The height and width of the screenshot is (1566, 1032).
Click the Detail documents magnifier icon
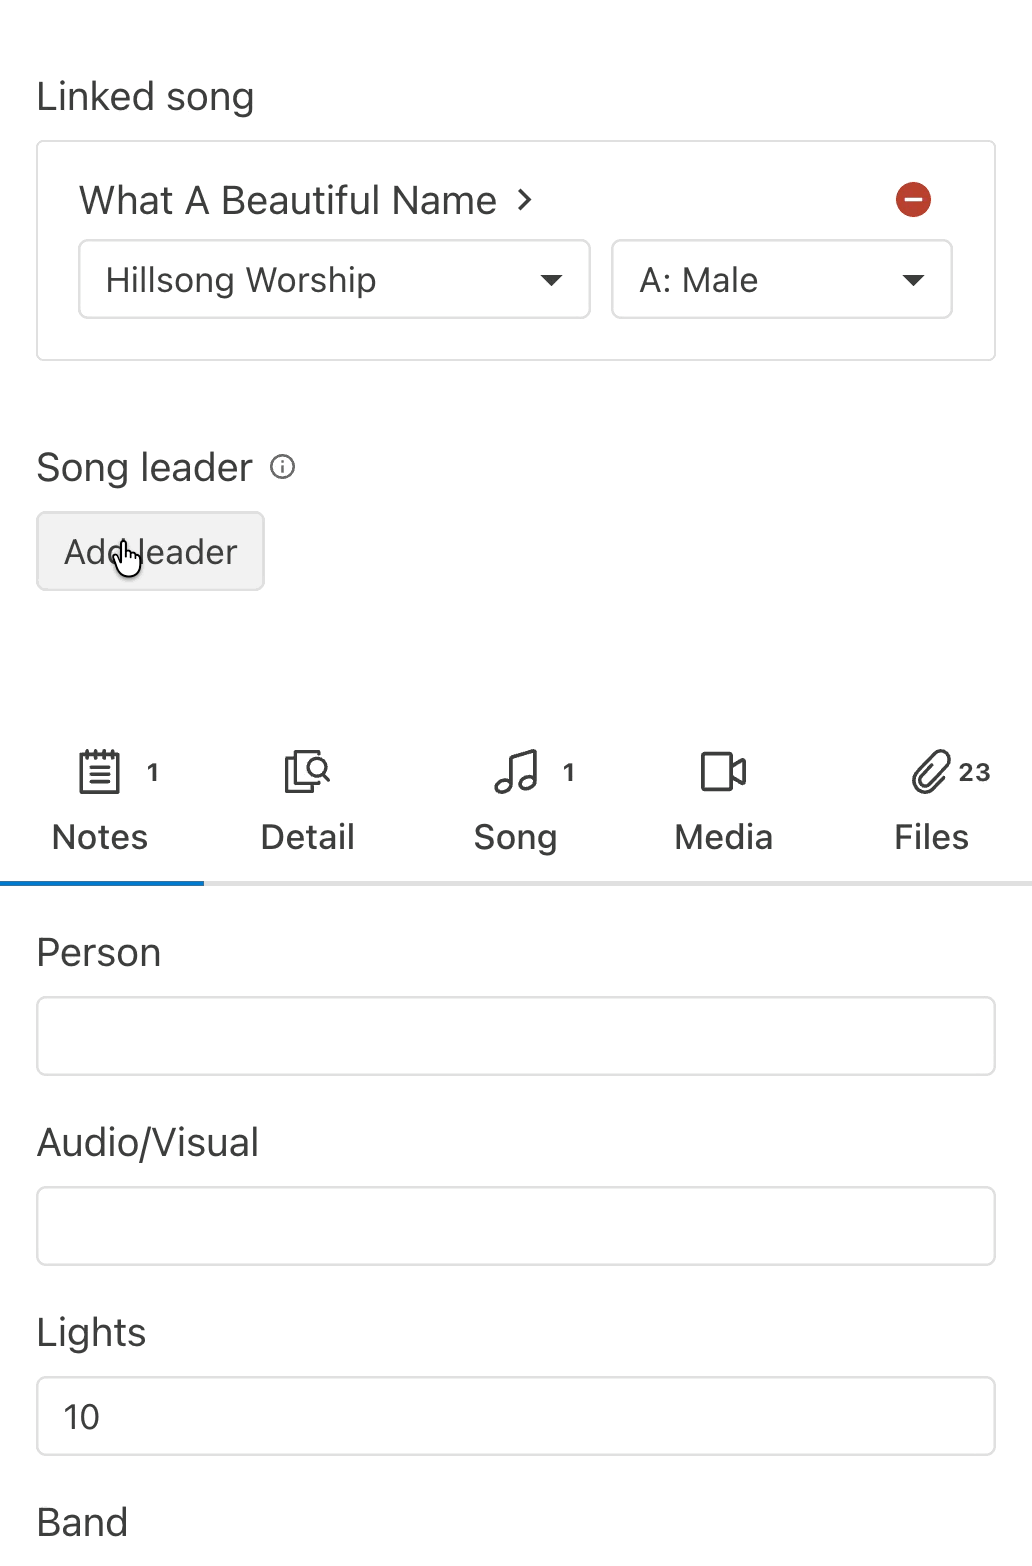point(307,772)
